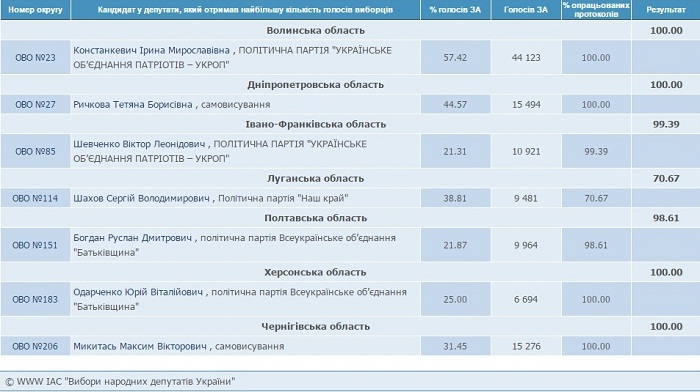700x392 pixels.
Task: Click the 'Номер округу' column header
Action: pyautogui.click(x=35, y=10)
